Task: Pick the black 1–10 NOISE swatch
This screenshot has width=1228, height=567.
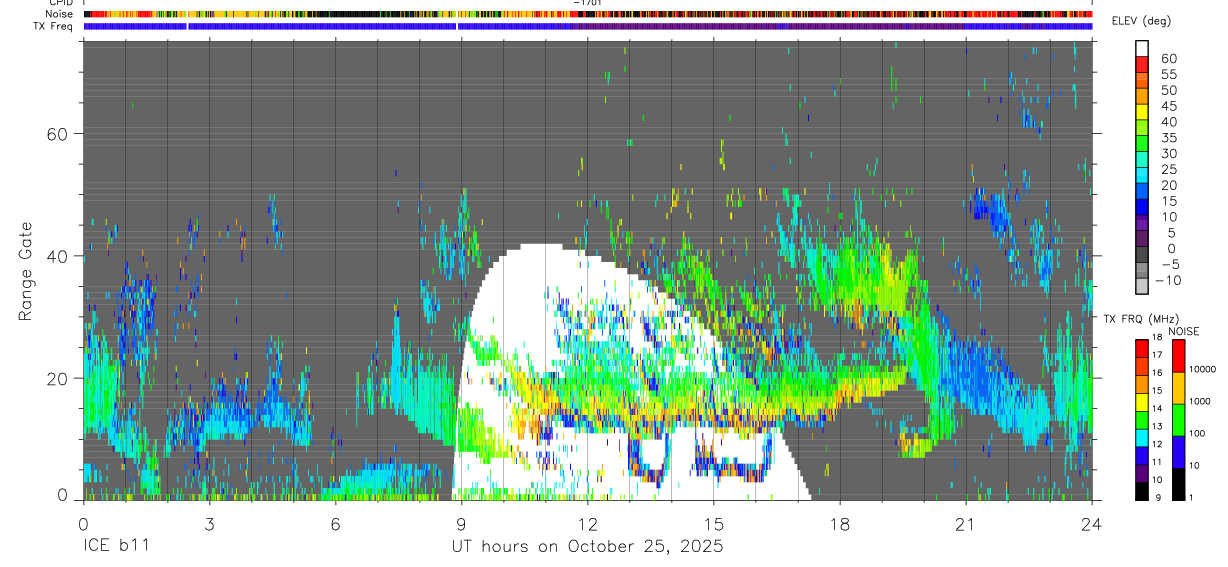Action: click(x=1178, y=483)
